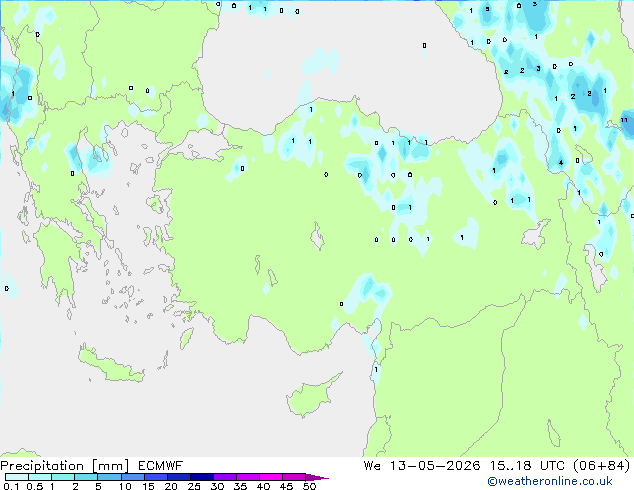
Task: Click the over-50 mm legend arrow tip
Action: pyautogui.click(x=317, y=477)
